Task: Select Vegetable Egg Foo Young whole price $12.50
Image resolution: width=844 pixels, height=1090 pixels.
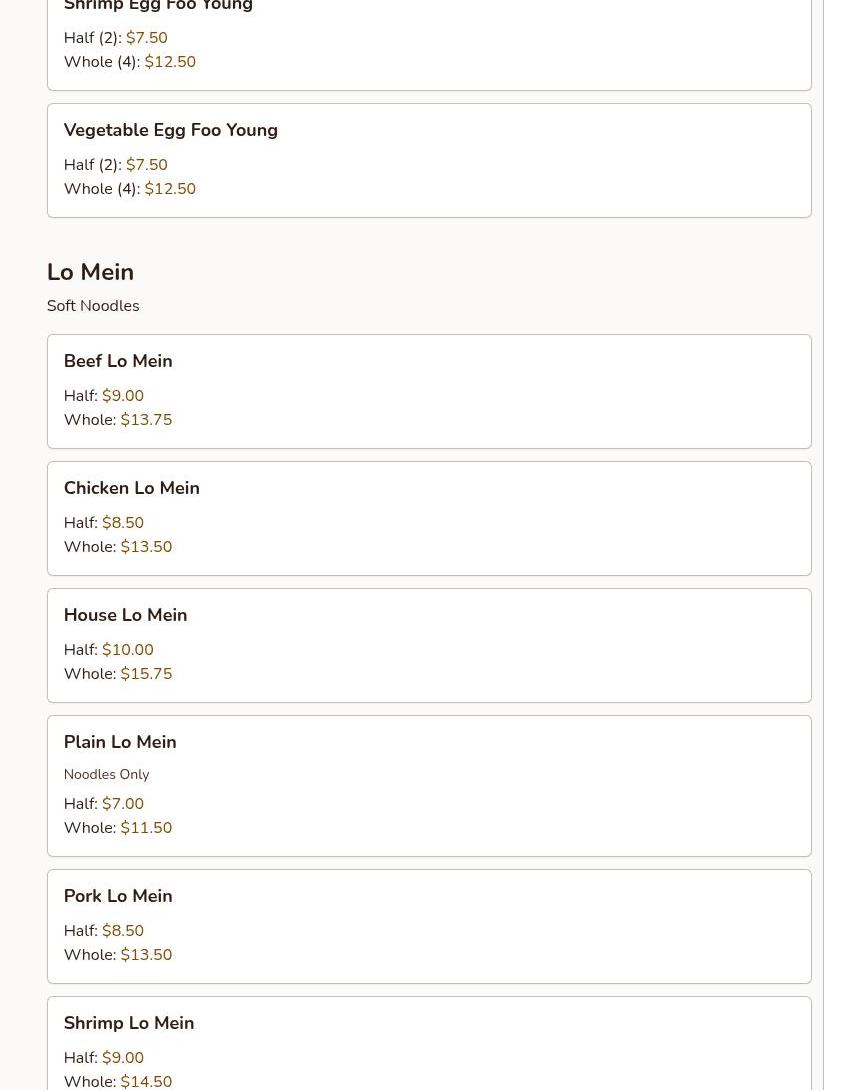Action: tap(170, 189)
